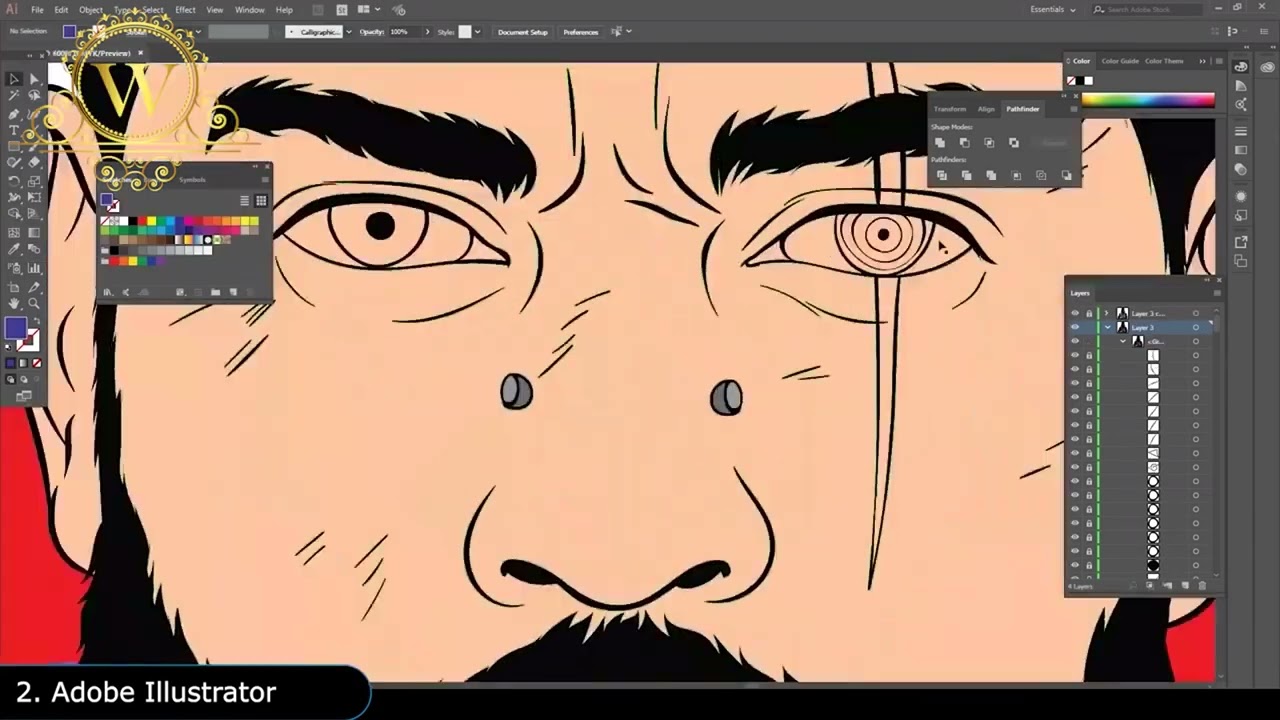Show swatches in list view
The height and width of the screenshot is (720, 1280).
click(x=244, y=201)
